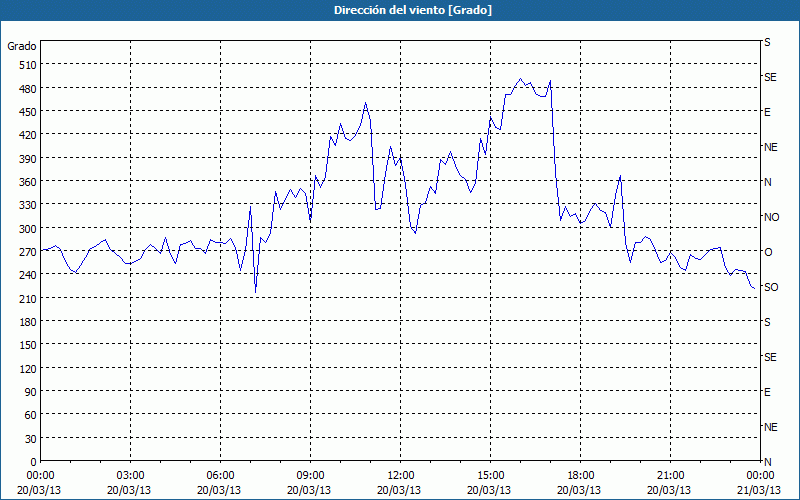Viewport: 800px width, 500px height.
Task: Click the 270 degree axis label
Action: click(x=29, y=252)
